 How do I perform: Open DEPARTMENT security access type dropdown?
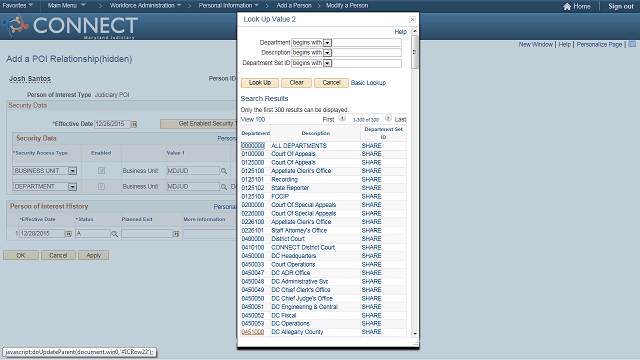pos(72,187)
